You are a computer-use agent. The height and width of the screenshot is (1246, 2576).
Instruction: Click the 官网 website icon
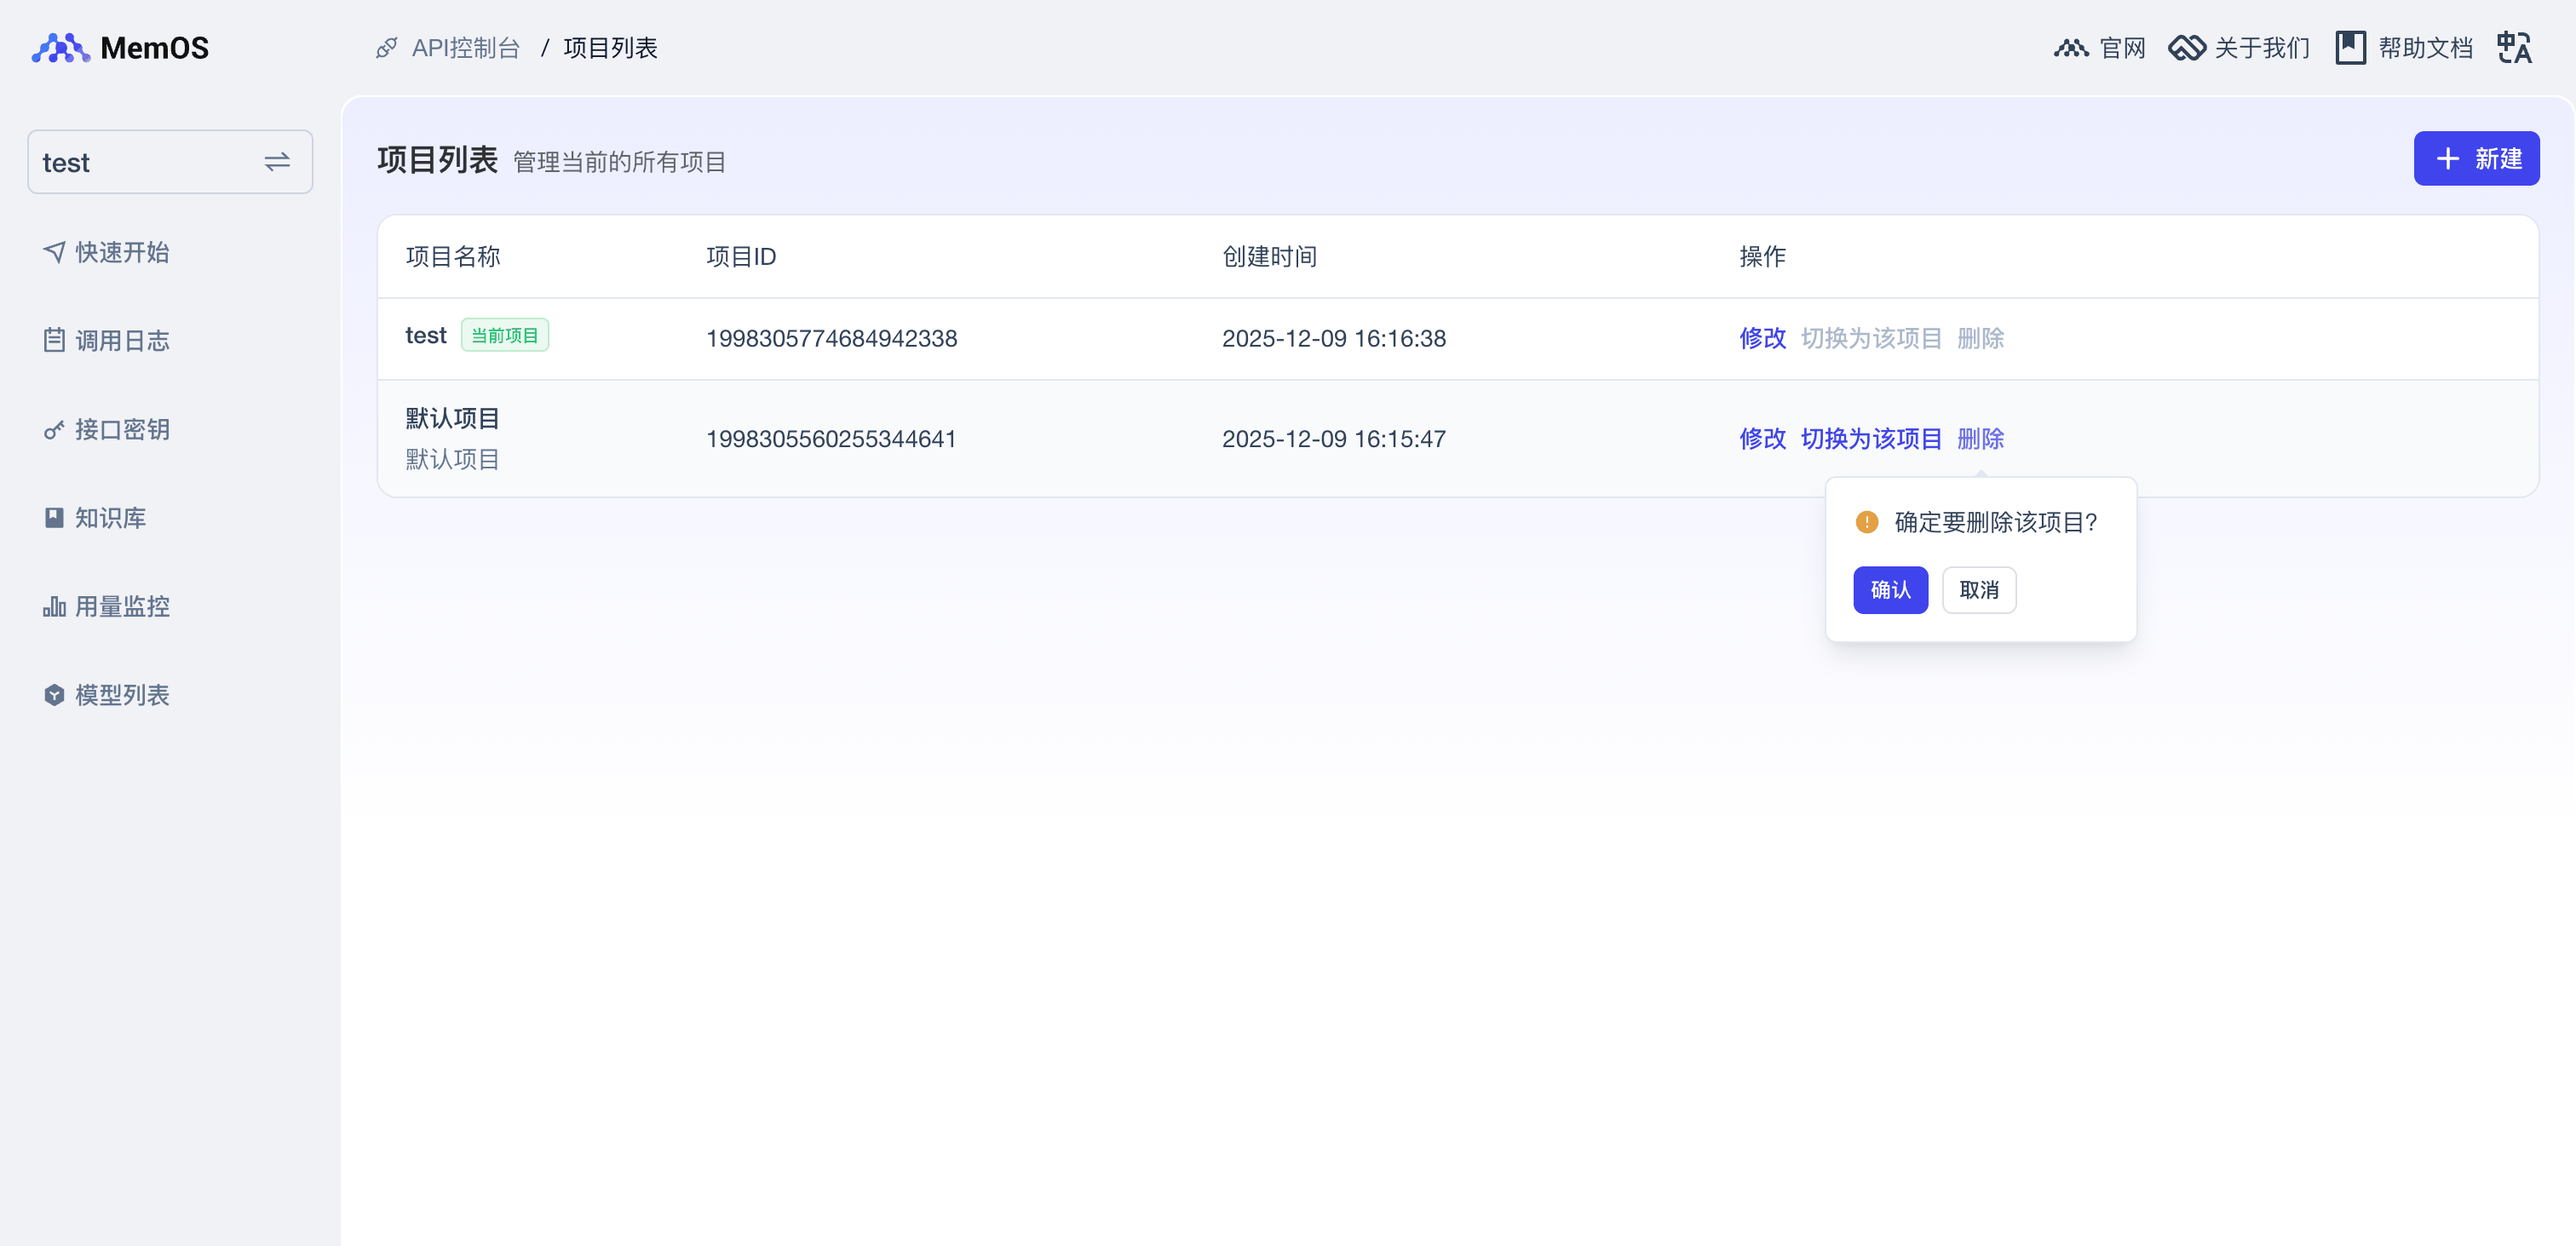2071,48
